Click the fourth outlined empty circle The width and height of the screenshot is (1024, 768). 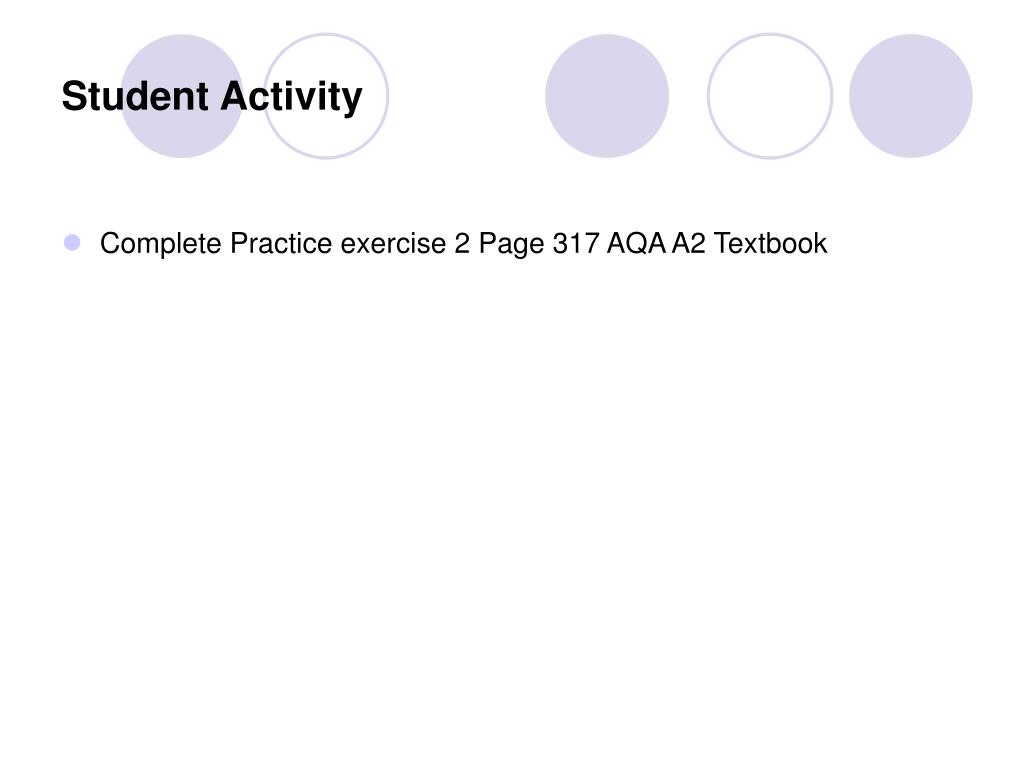(x=770, y=96)
